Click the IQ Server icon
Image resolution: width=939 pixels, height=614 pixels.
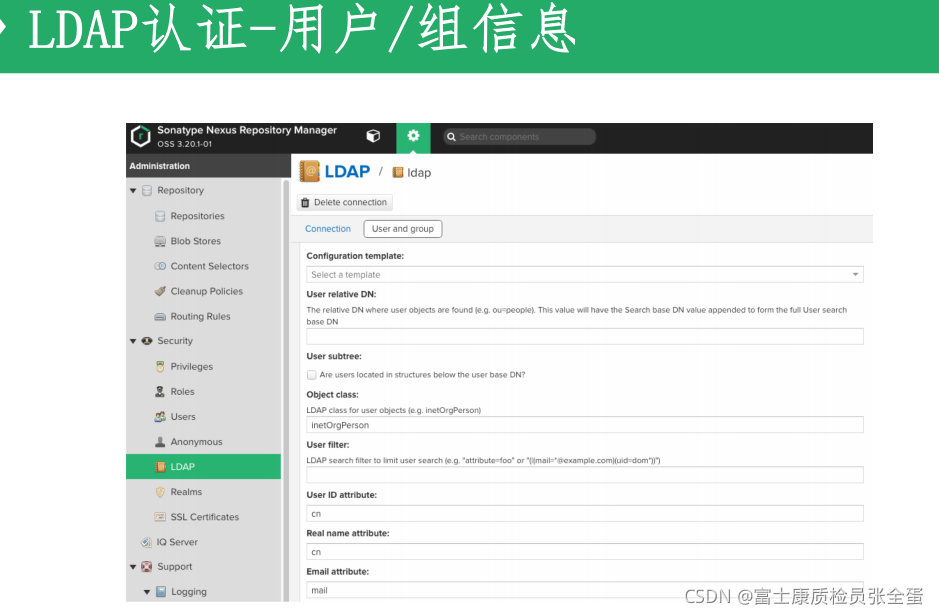[x=146, y=542]
